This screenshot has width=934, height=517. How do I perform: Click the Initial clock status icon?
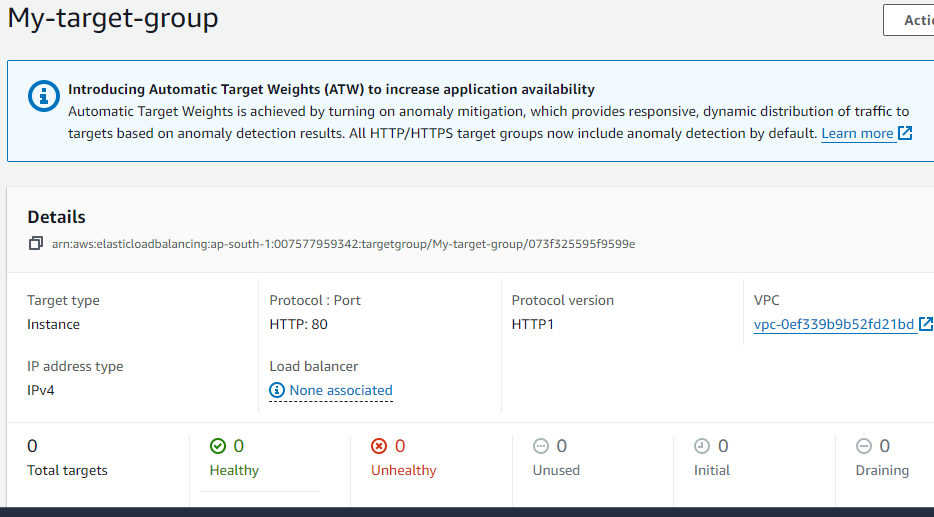(702, 446)
